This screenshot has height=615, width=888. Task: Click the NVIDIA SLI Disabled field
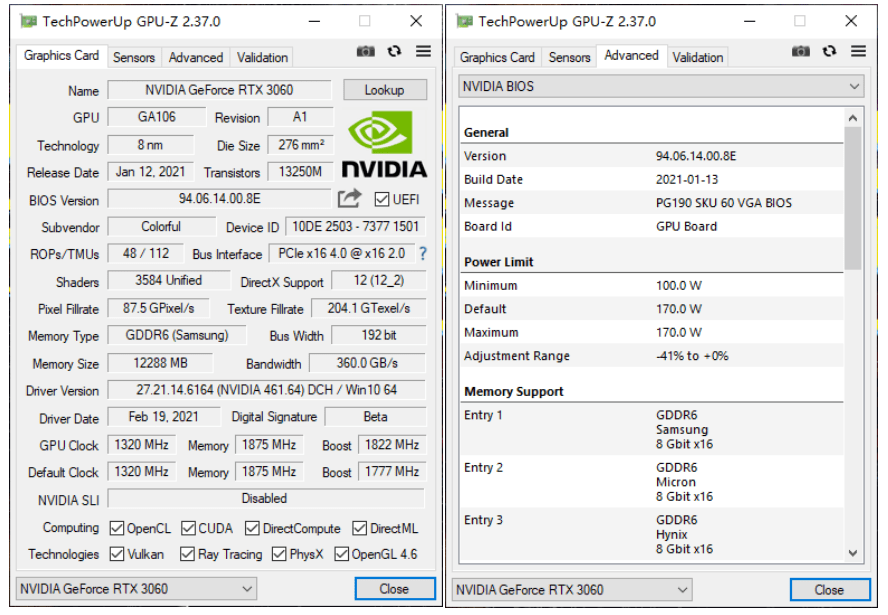[266, 498]
